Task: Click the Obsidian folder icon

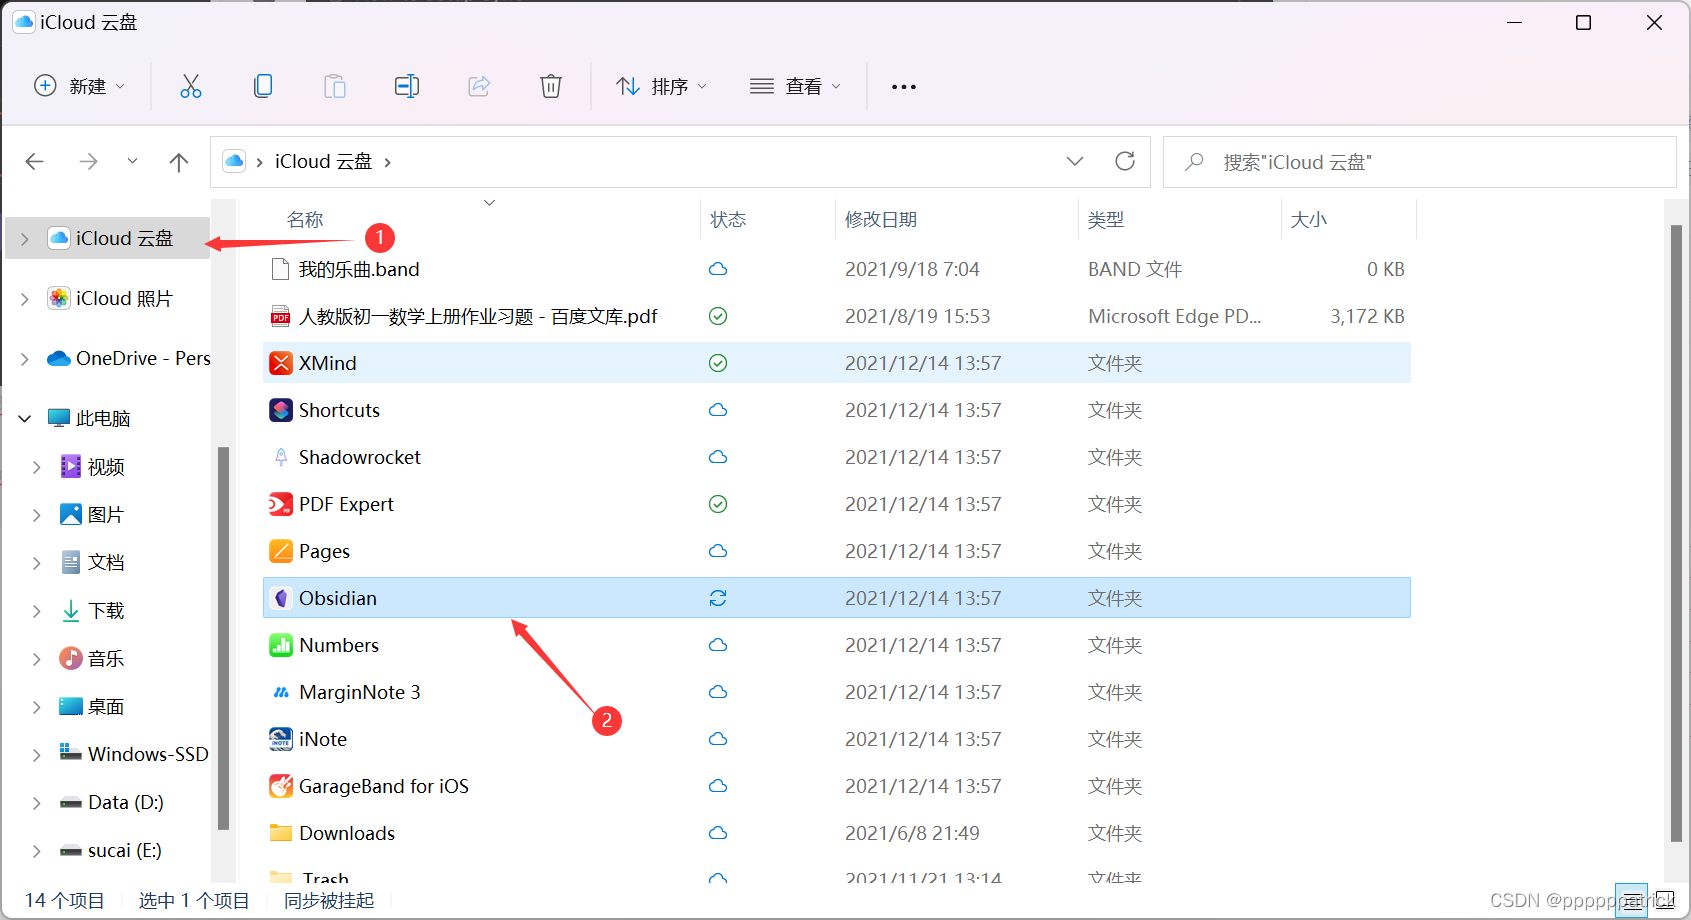Action: (281, 598)
